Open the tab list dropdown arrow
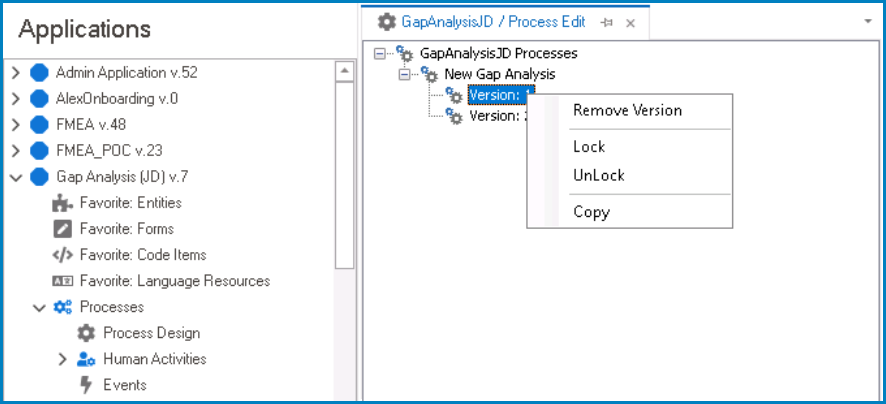This screenshot has height=404, width=886. point(866,19)
